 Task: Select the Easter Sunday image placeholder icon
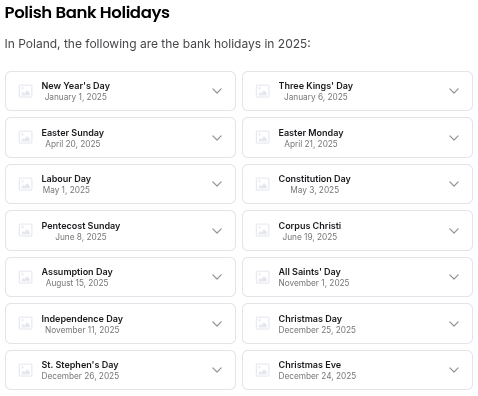(x=26, y=137)
